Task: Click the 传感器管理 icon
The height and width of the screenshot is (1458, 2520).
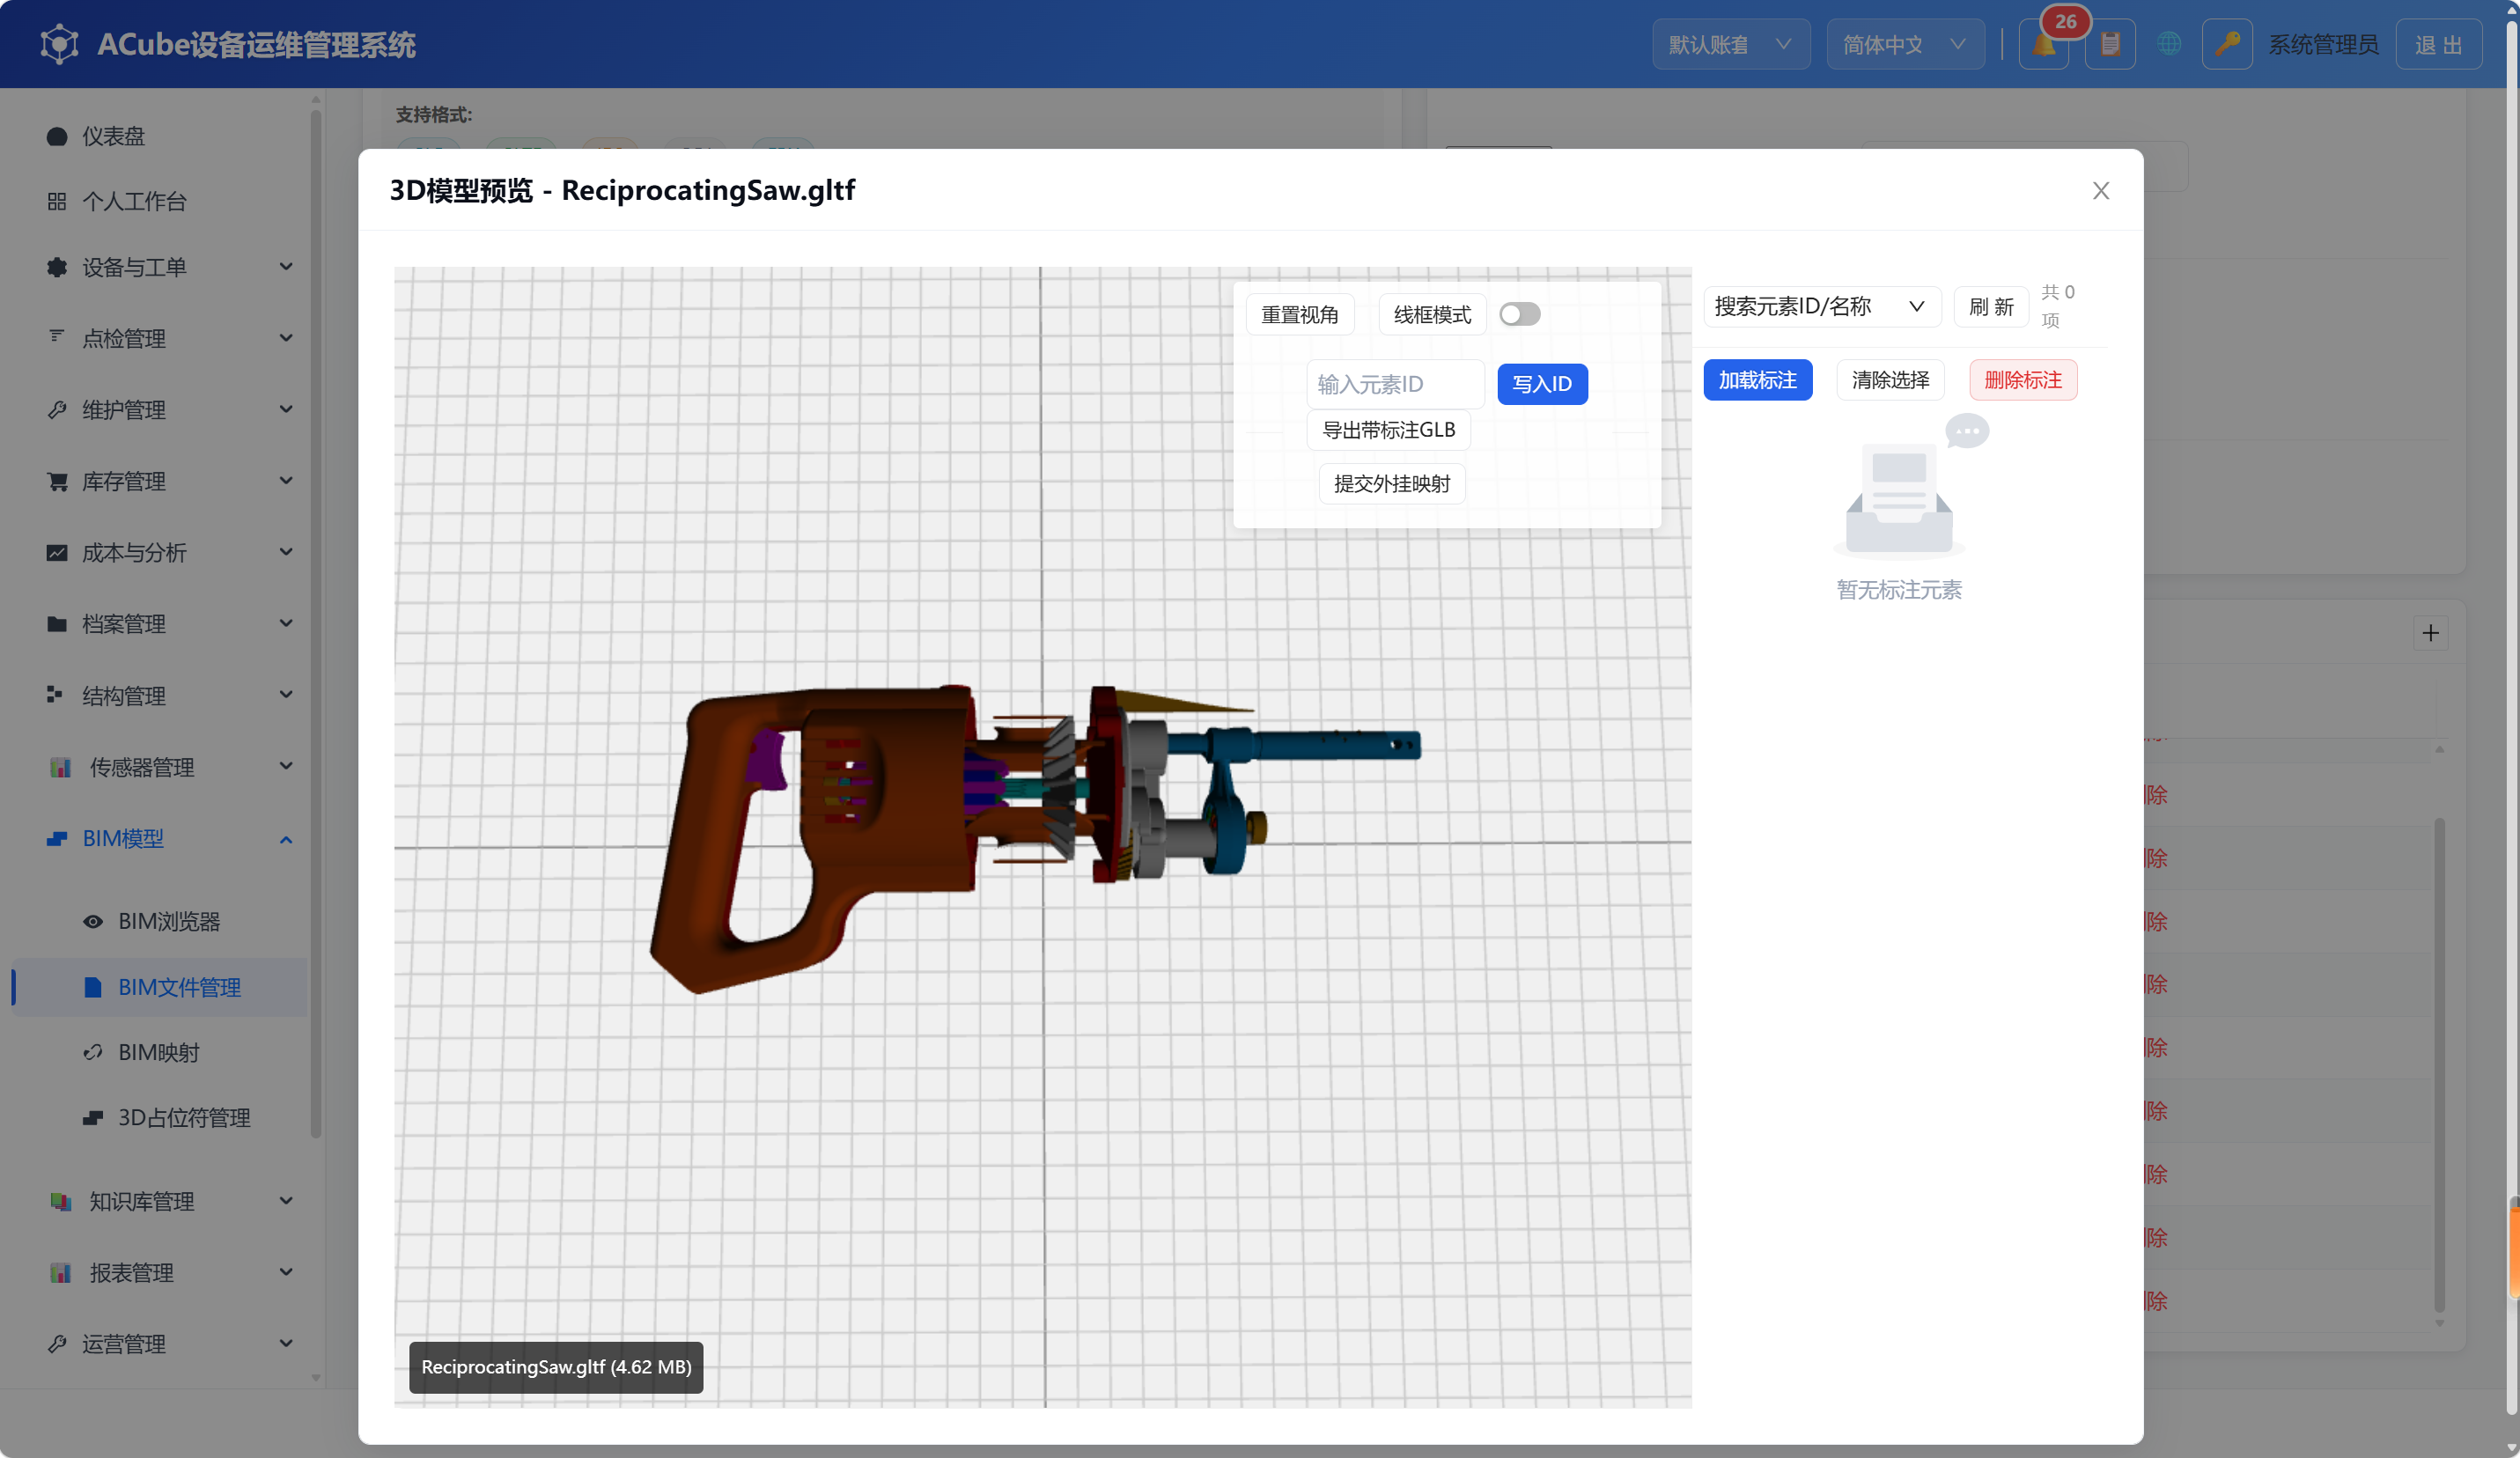Action: click(x=61, y=767)
